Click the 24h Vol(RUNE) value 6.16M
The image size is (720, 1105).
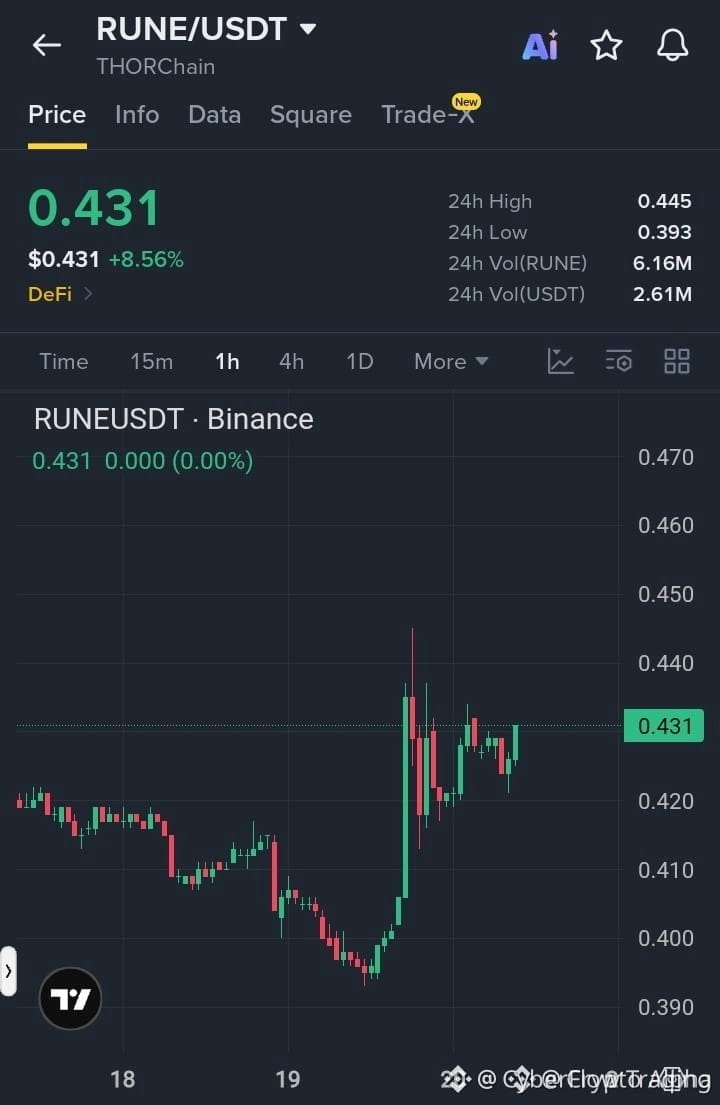point(662,264)
